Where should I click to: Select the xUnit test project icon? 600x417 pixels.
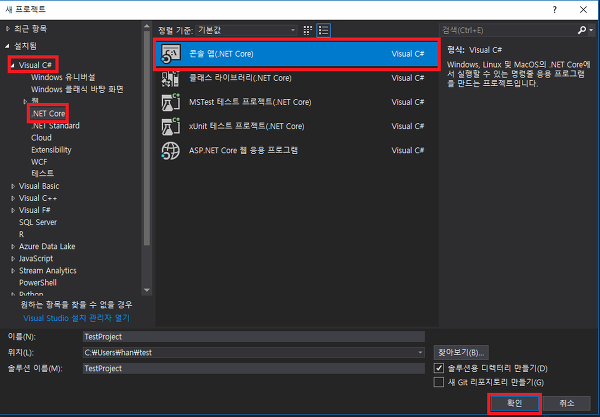point(170,126)
